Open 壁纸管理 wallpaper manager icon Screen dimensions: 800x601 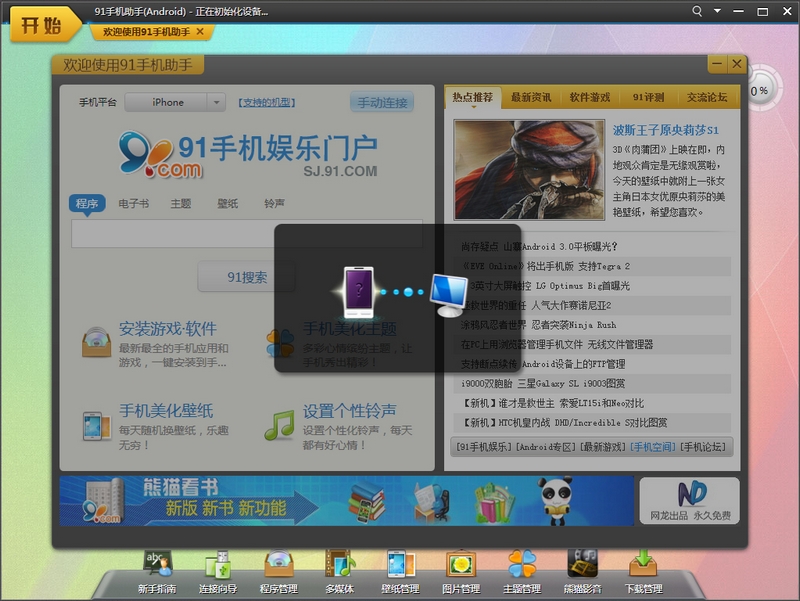tap(399, 571)
